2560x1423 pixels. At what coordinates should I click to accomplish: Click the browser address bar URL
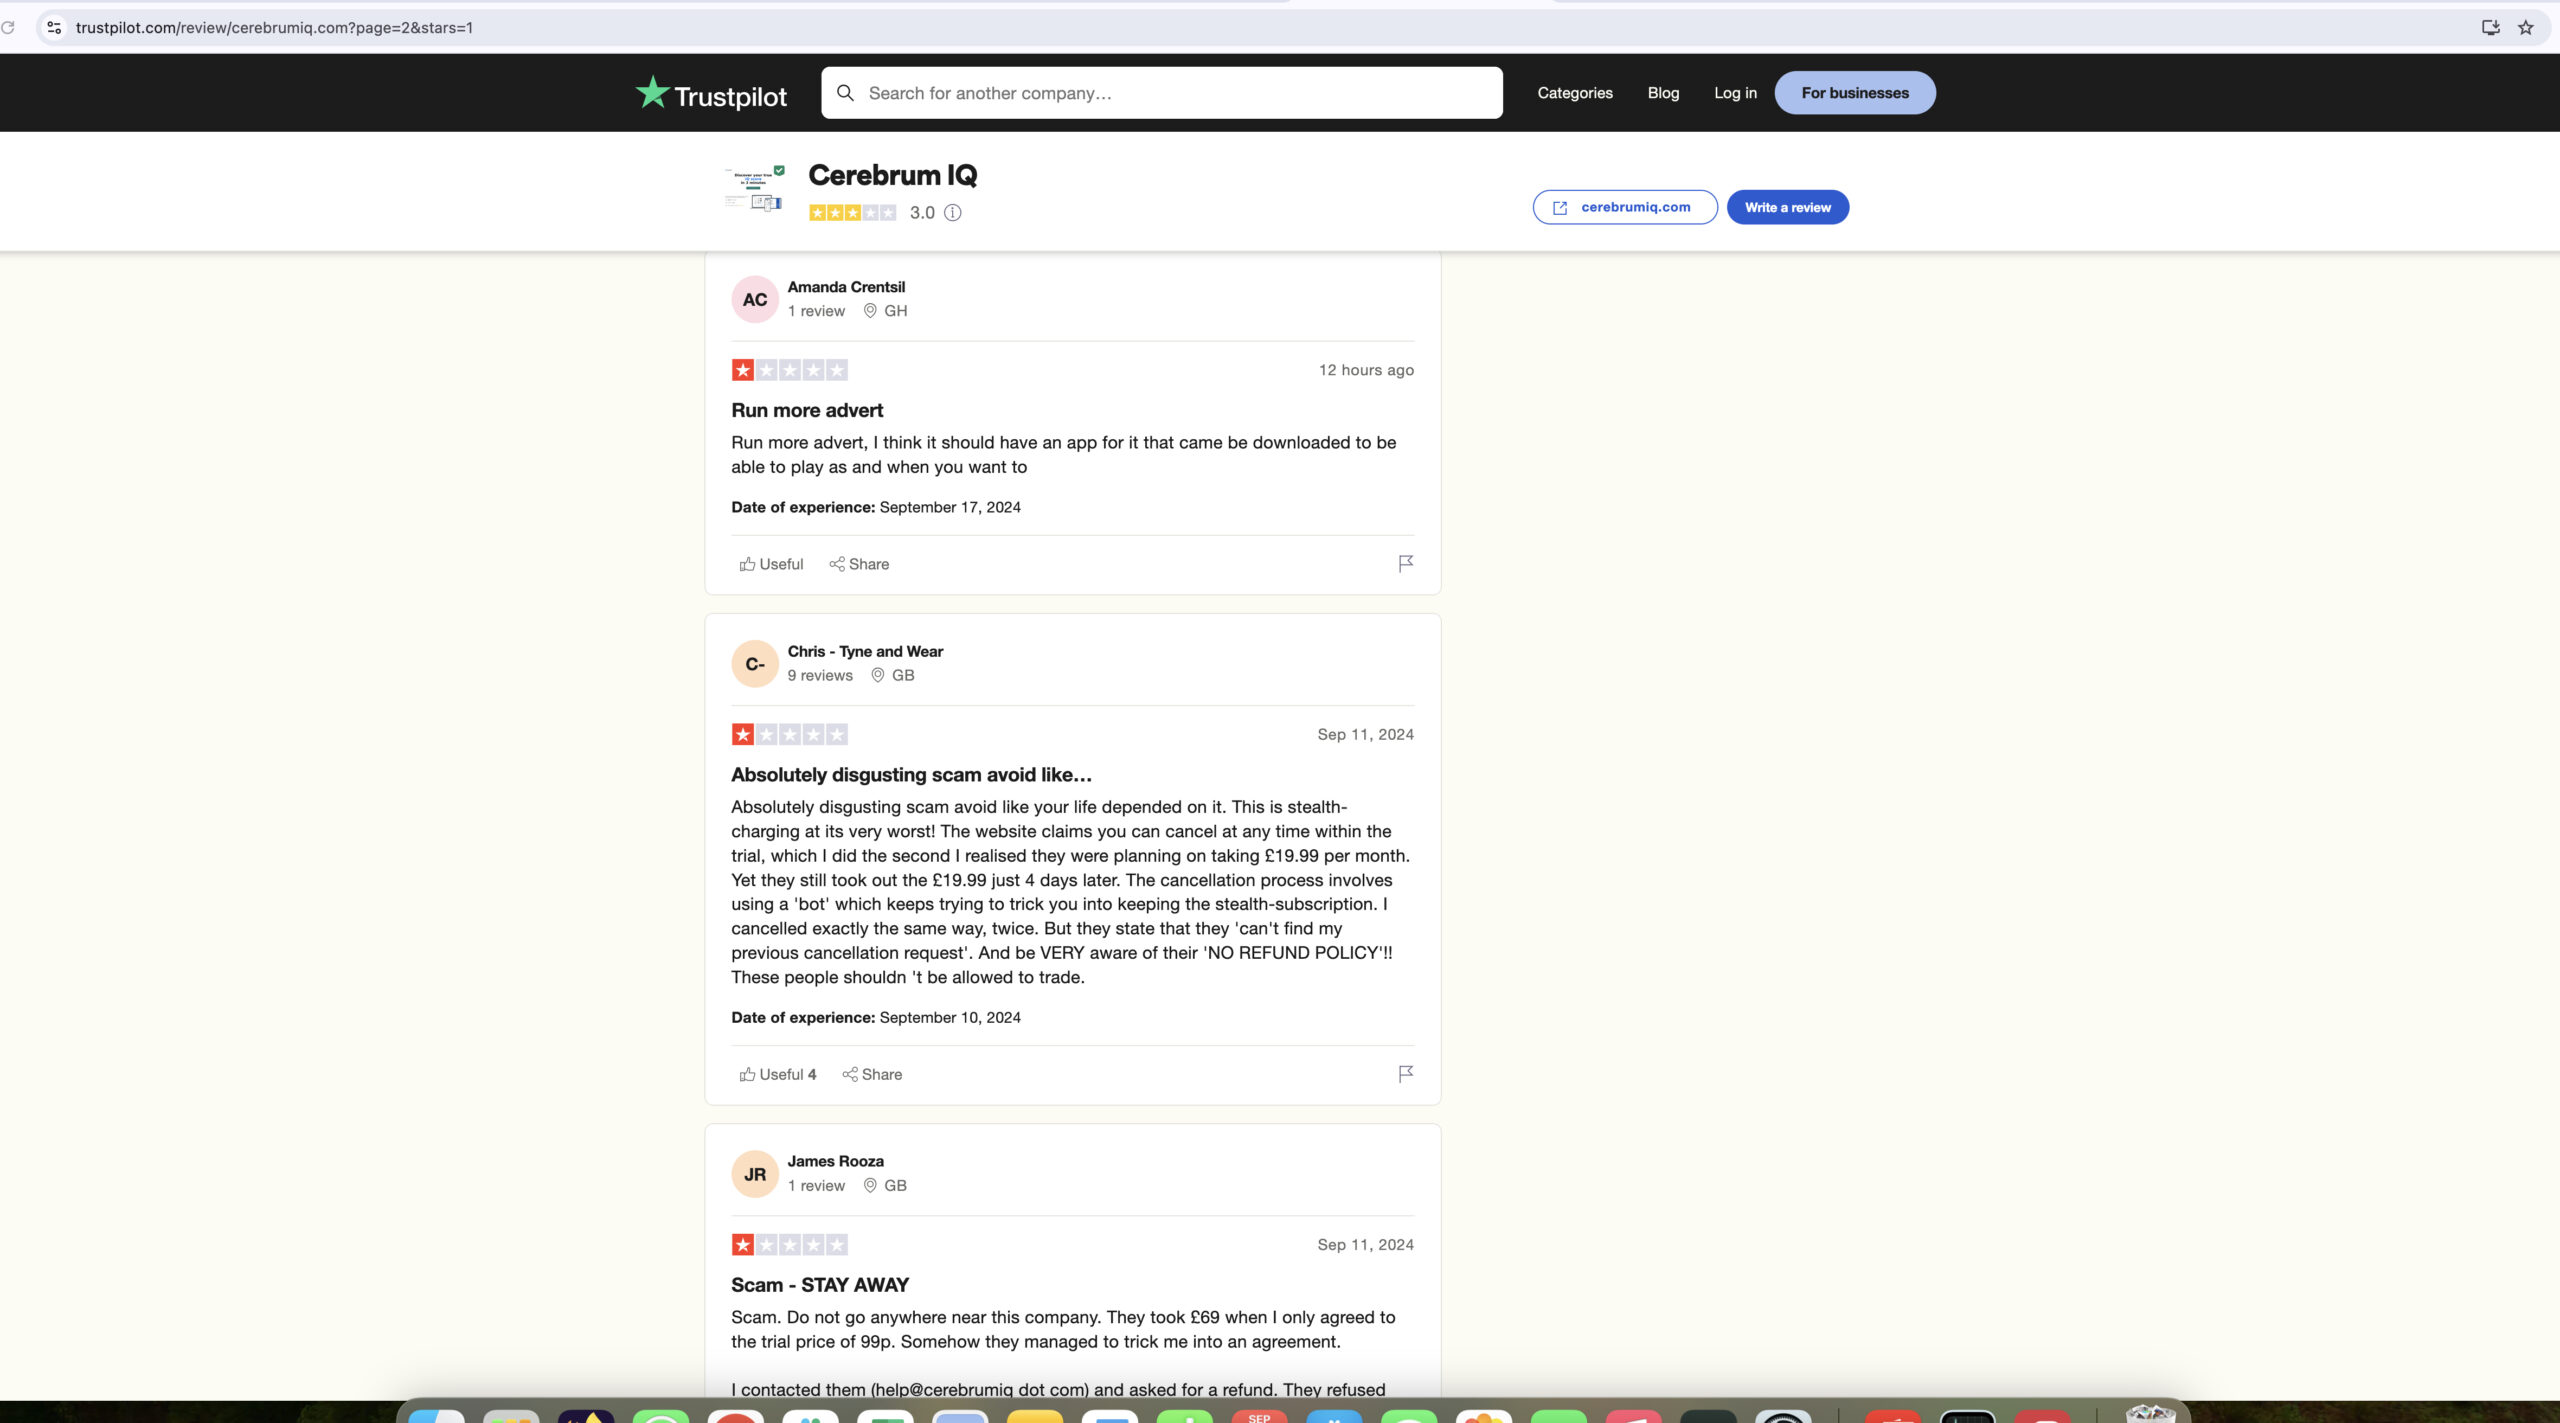tap(274, 28)
